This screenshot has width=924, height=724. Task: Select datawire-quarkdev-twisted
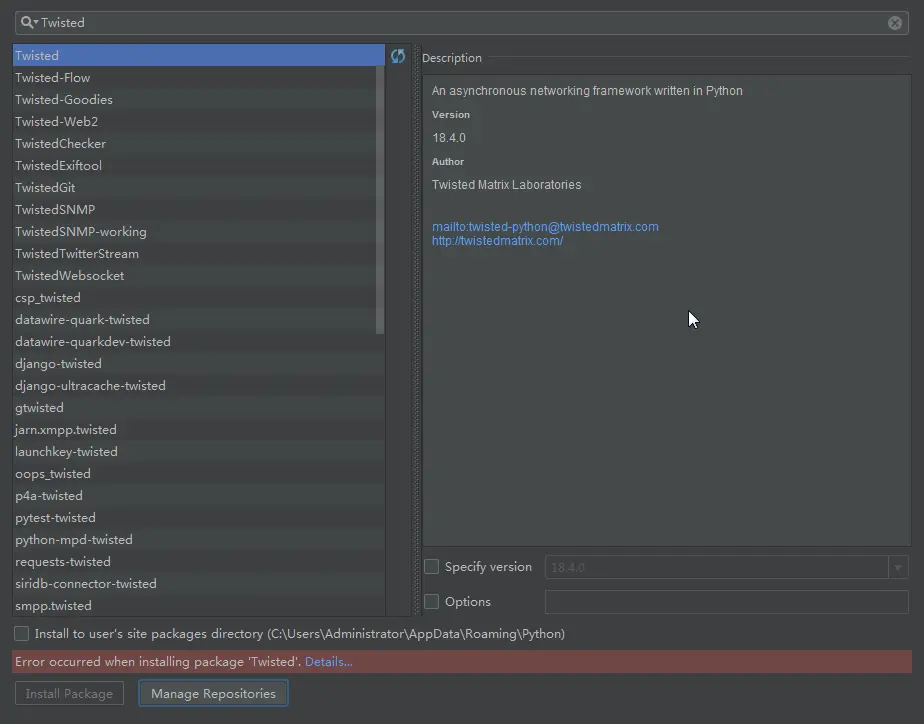(x=199, y=342)
